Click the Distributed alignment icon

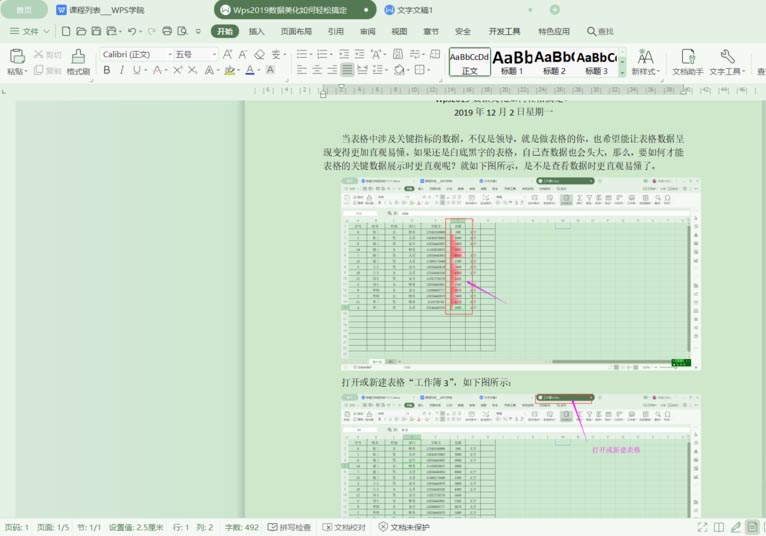click(362, 70)
